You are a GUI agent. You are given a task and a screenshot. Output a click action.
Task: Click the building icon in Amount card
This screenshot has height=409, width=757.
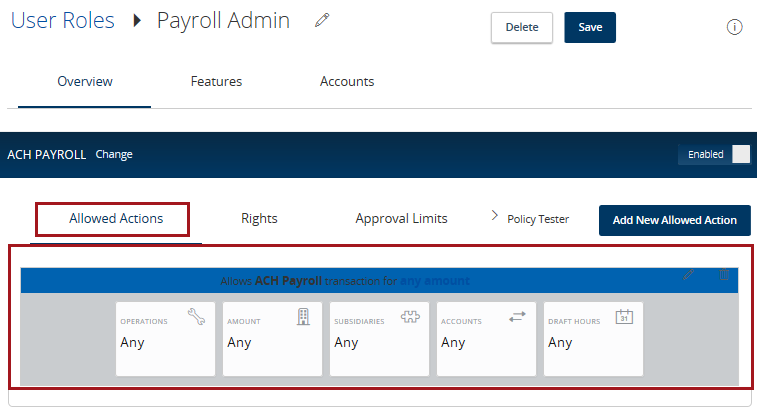tap(304, 317)
